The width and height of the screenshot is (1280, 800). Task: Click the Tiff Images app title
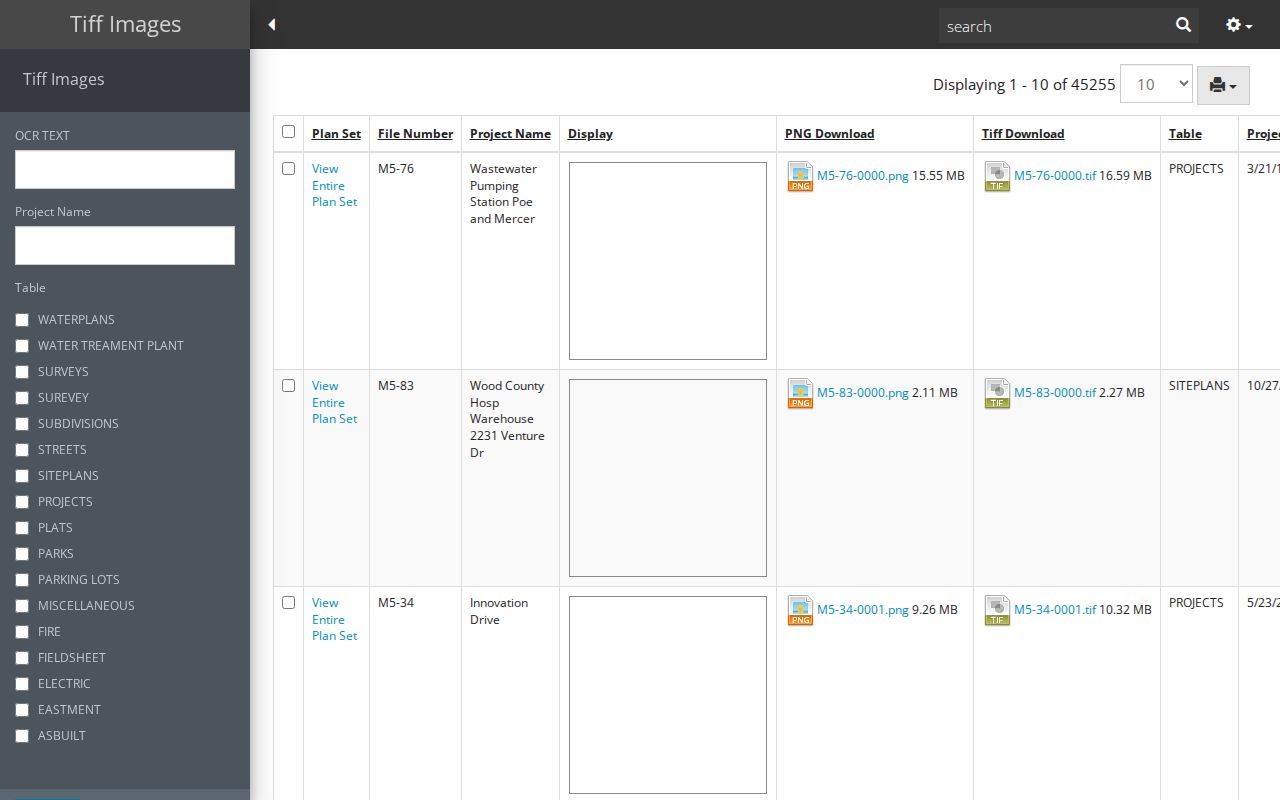pyautogui.click(x=125, y=24)
